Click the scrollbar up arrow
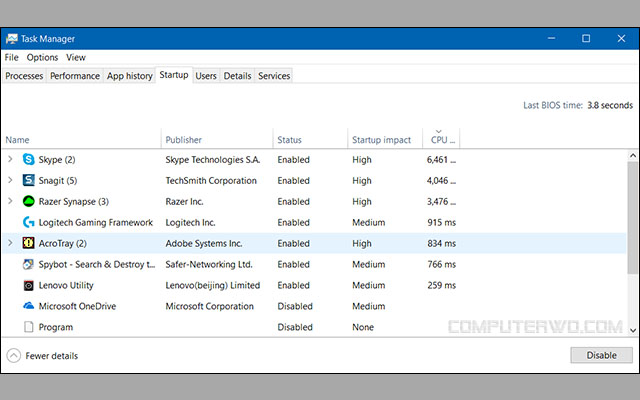 click(x=633, y=156)
